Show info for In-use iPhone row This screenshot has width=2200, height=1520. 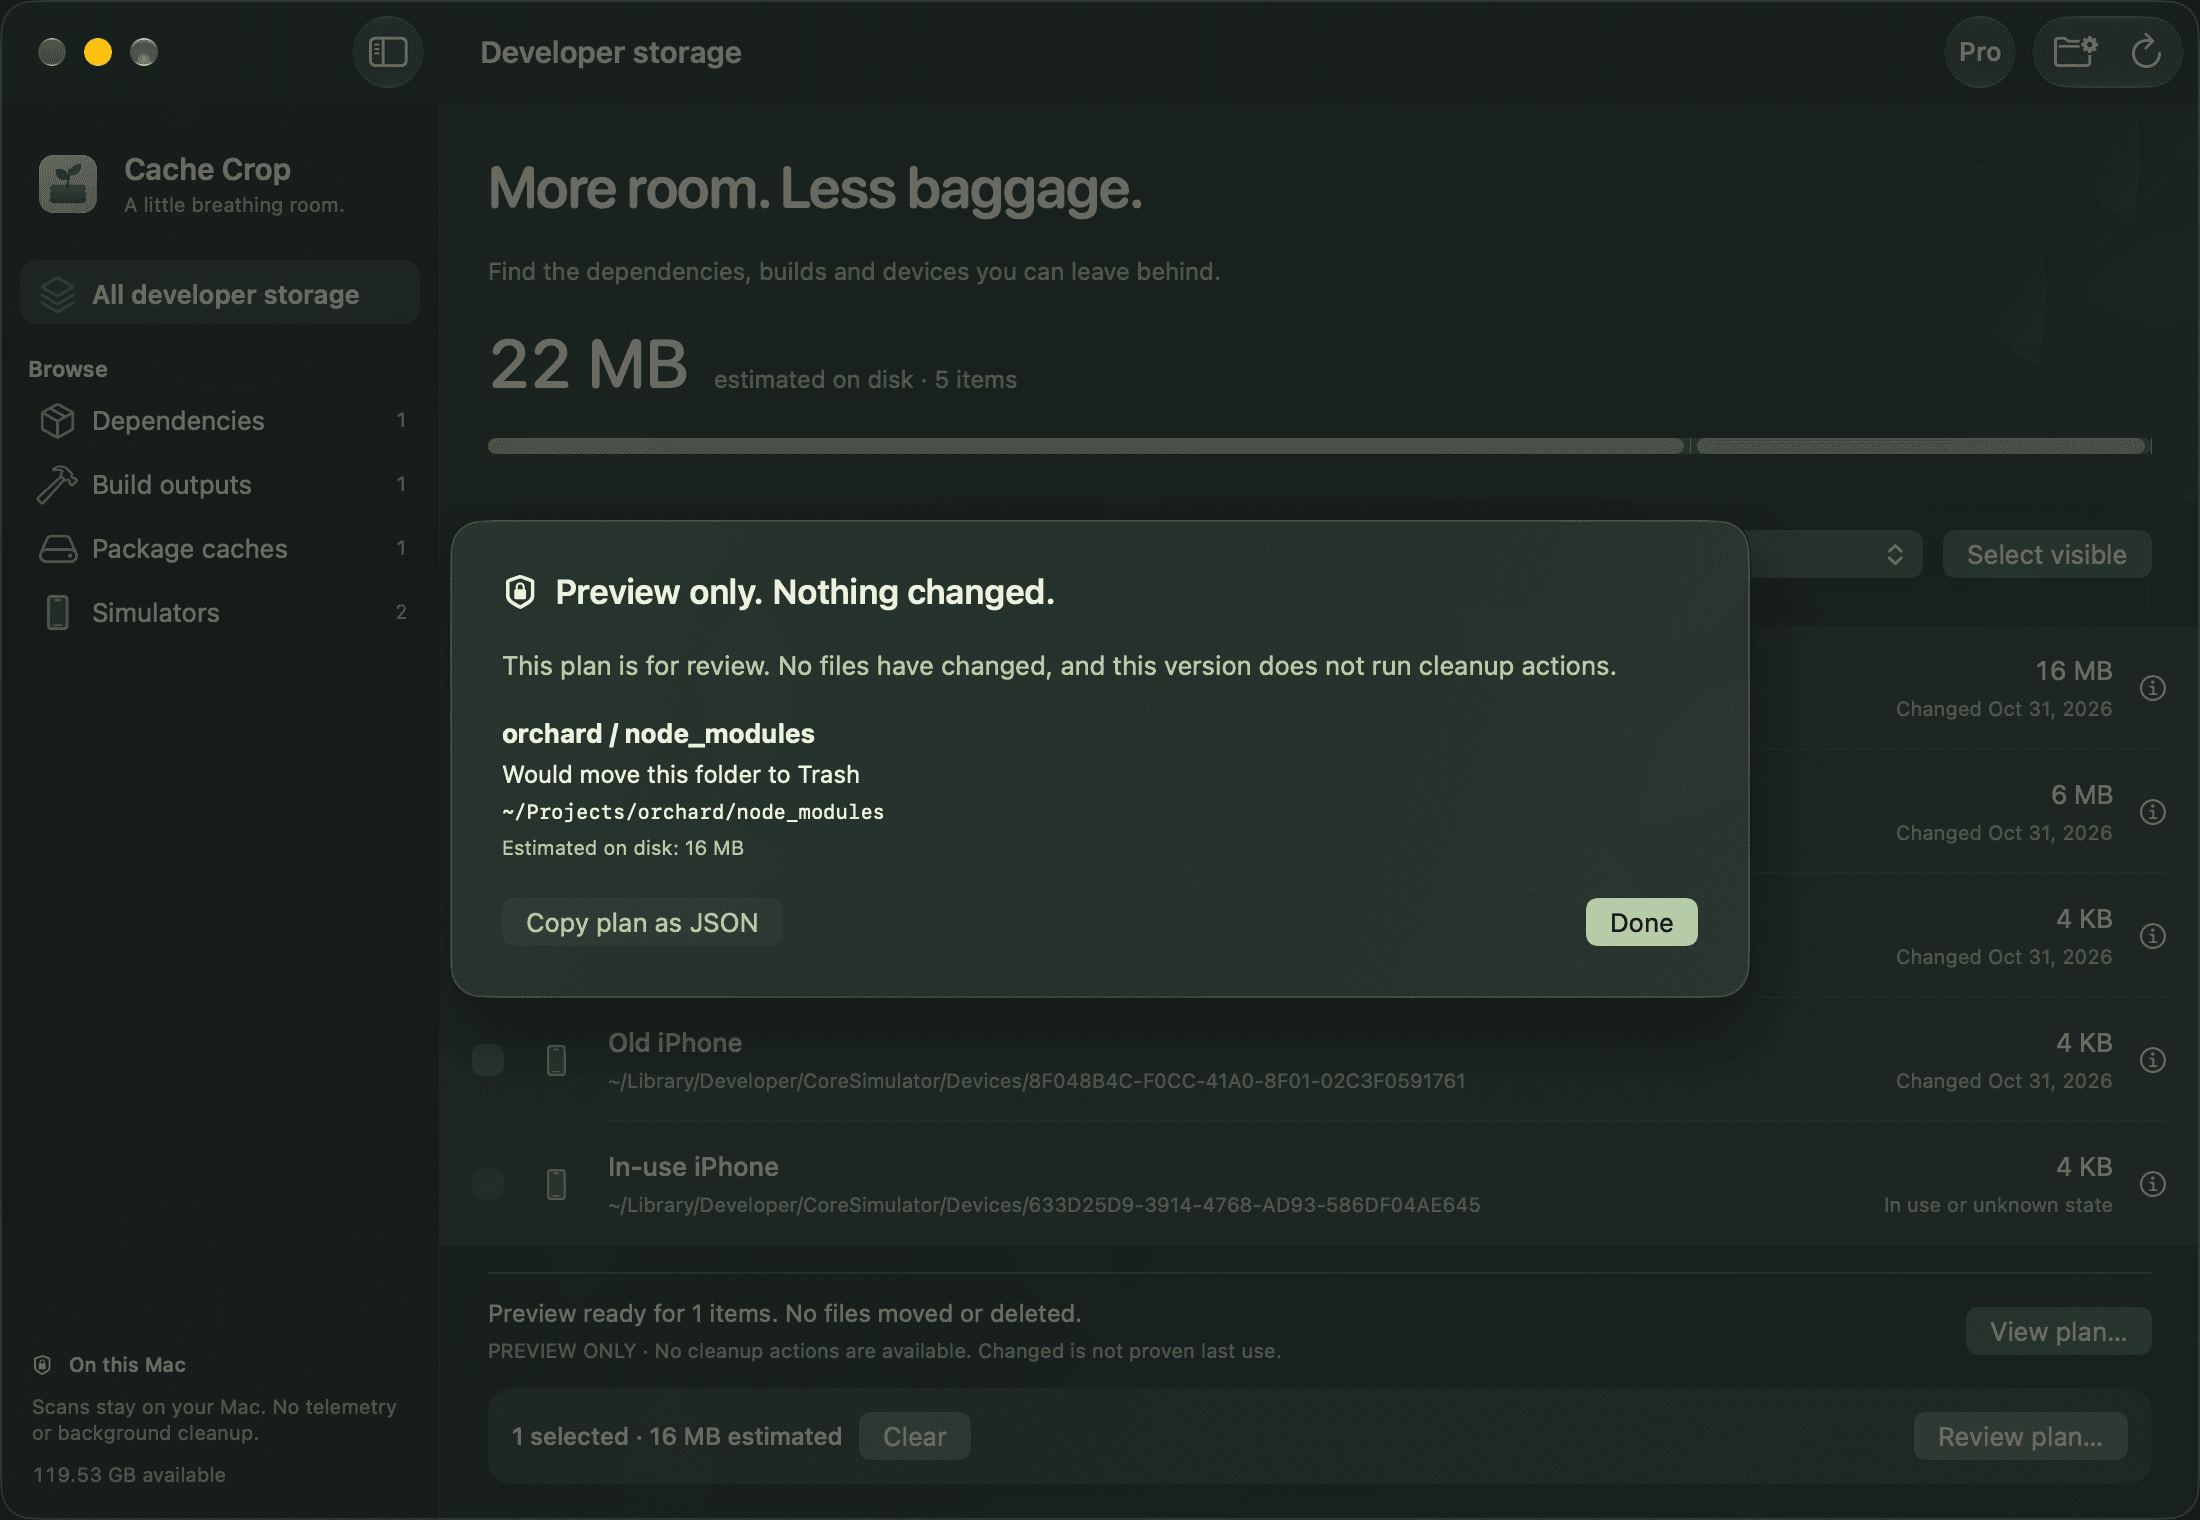click(x=2153, y=1184)
